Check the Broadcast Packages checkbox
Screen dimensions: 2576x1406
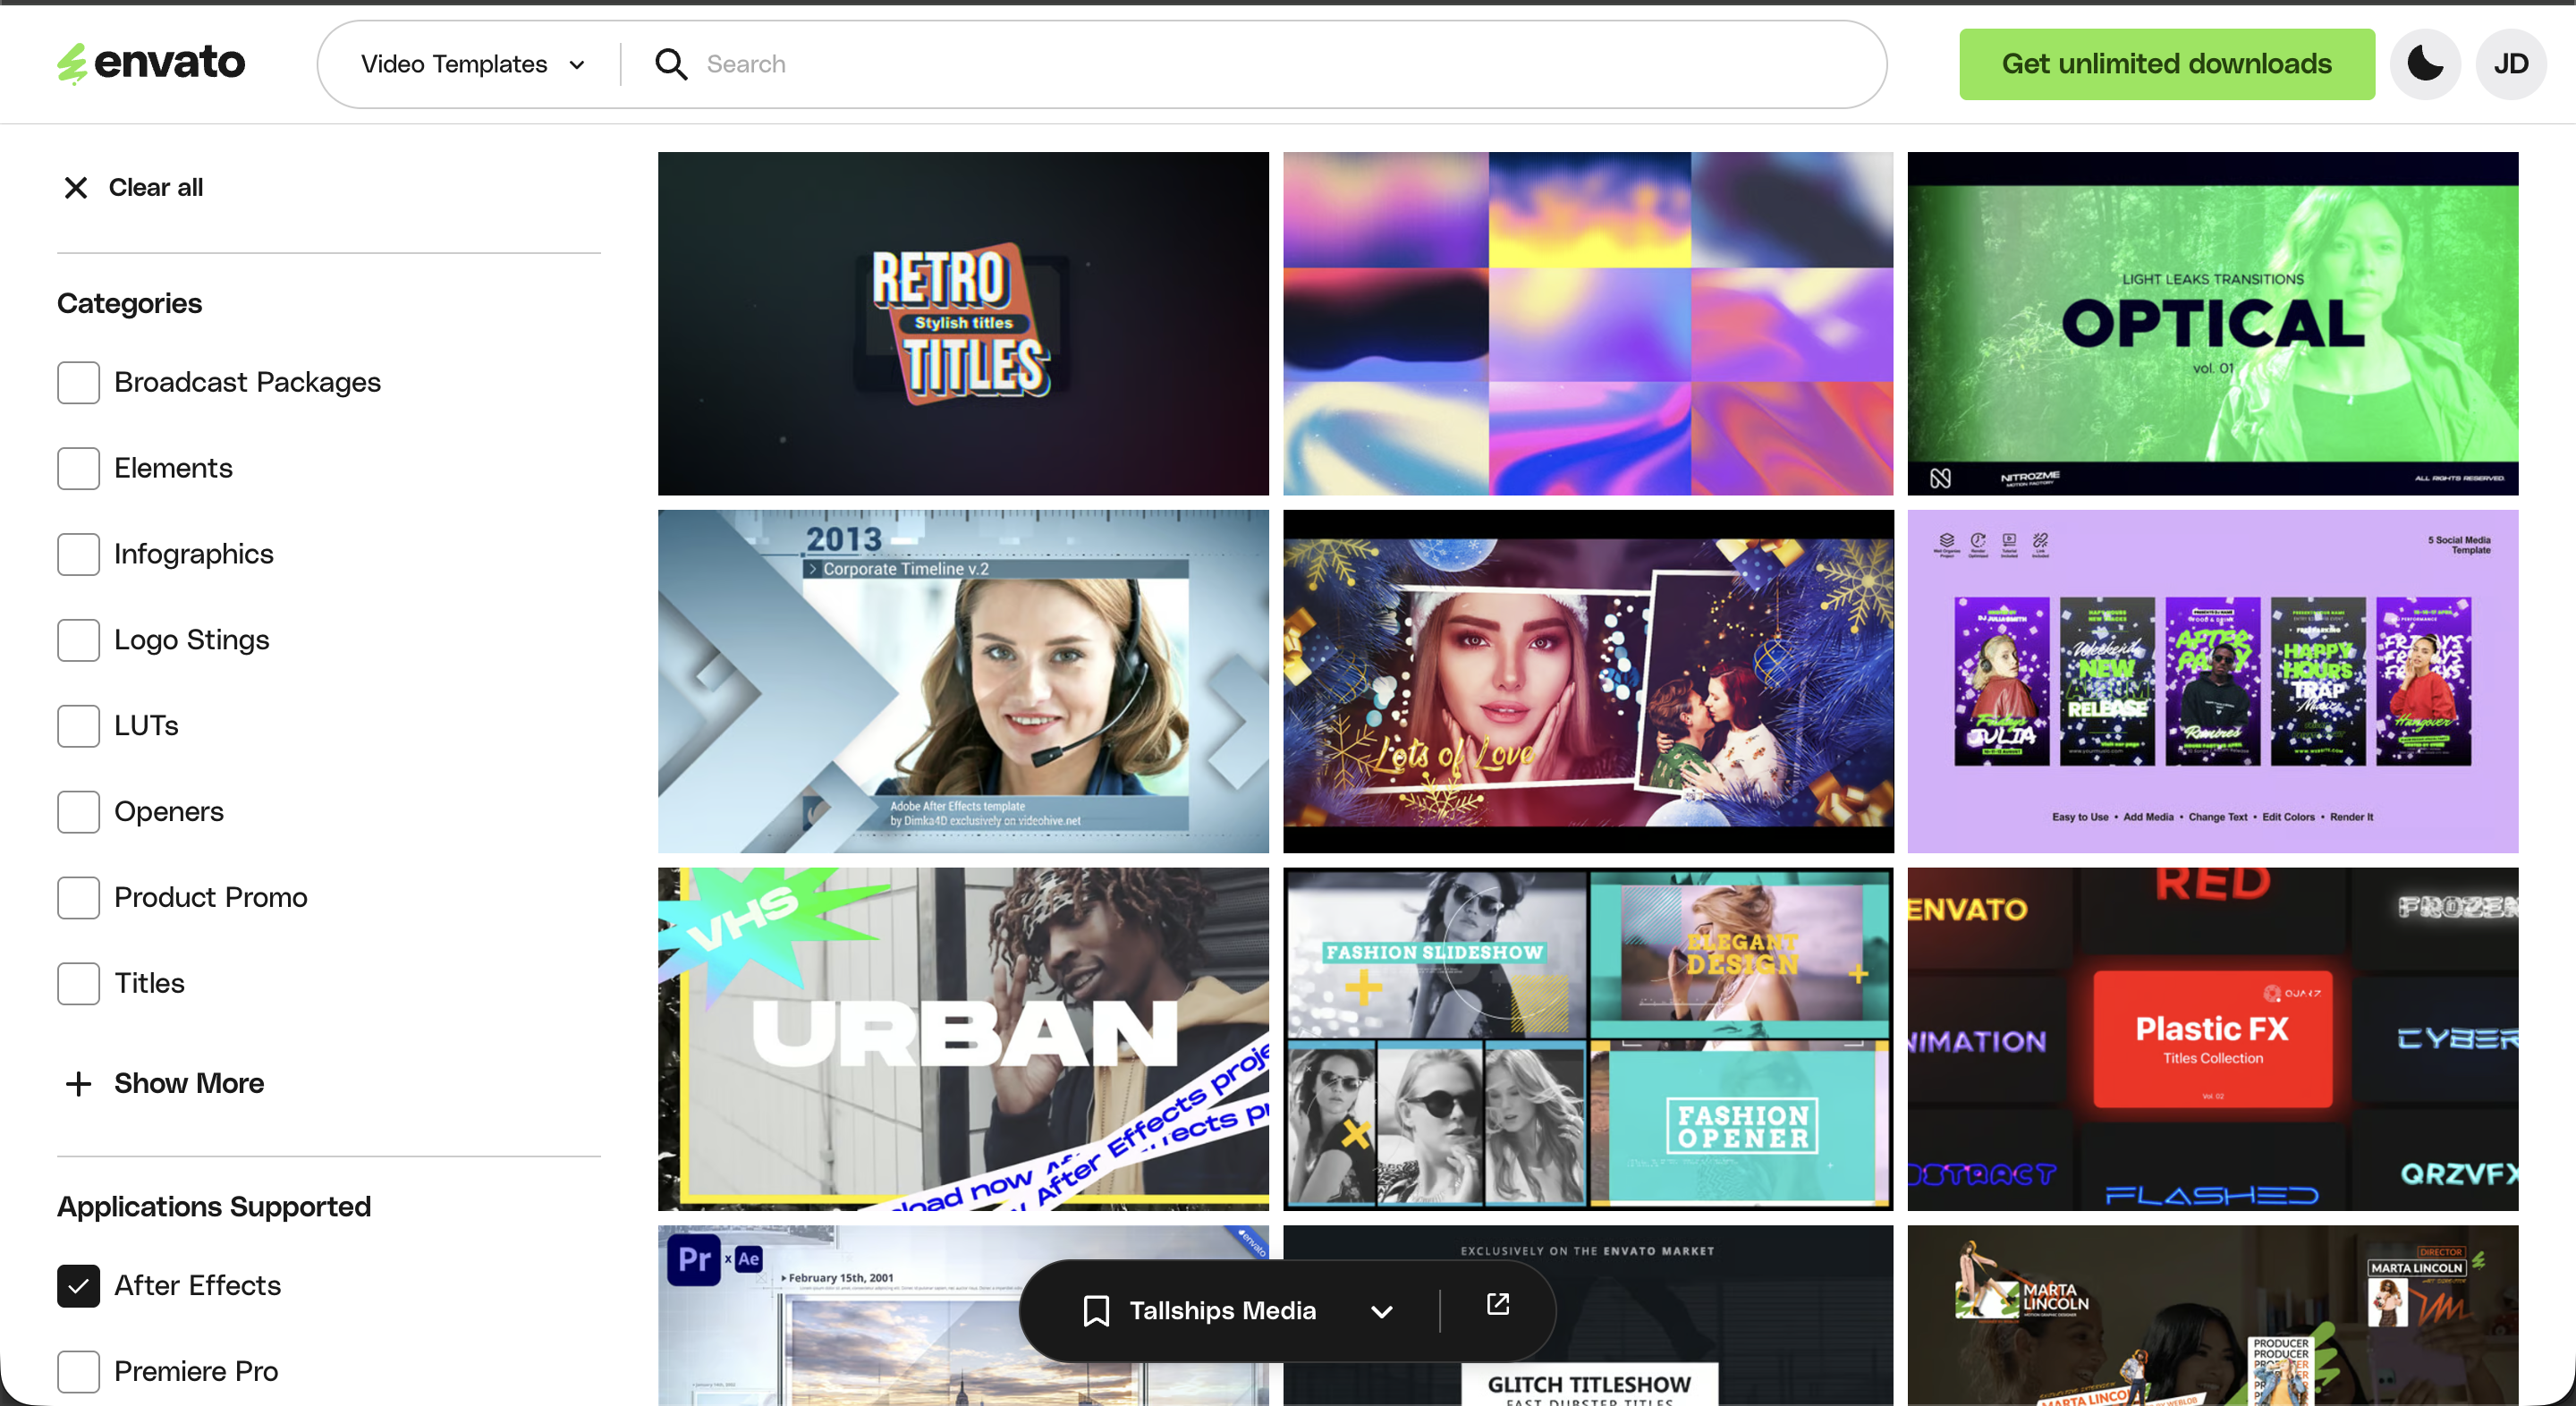[78, 382]
